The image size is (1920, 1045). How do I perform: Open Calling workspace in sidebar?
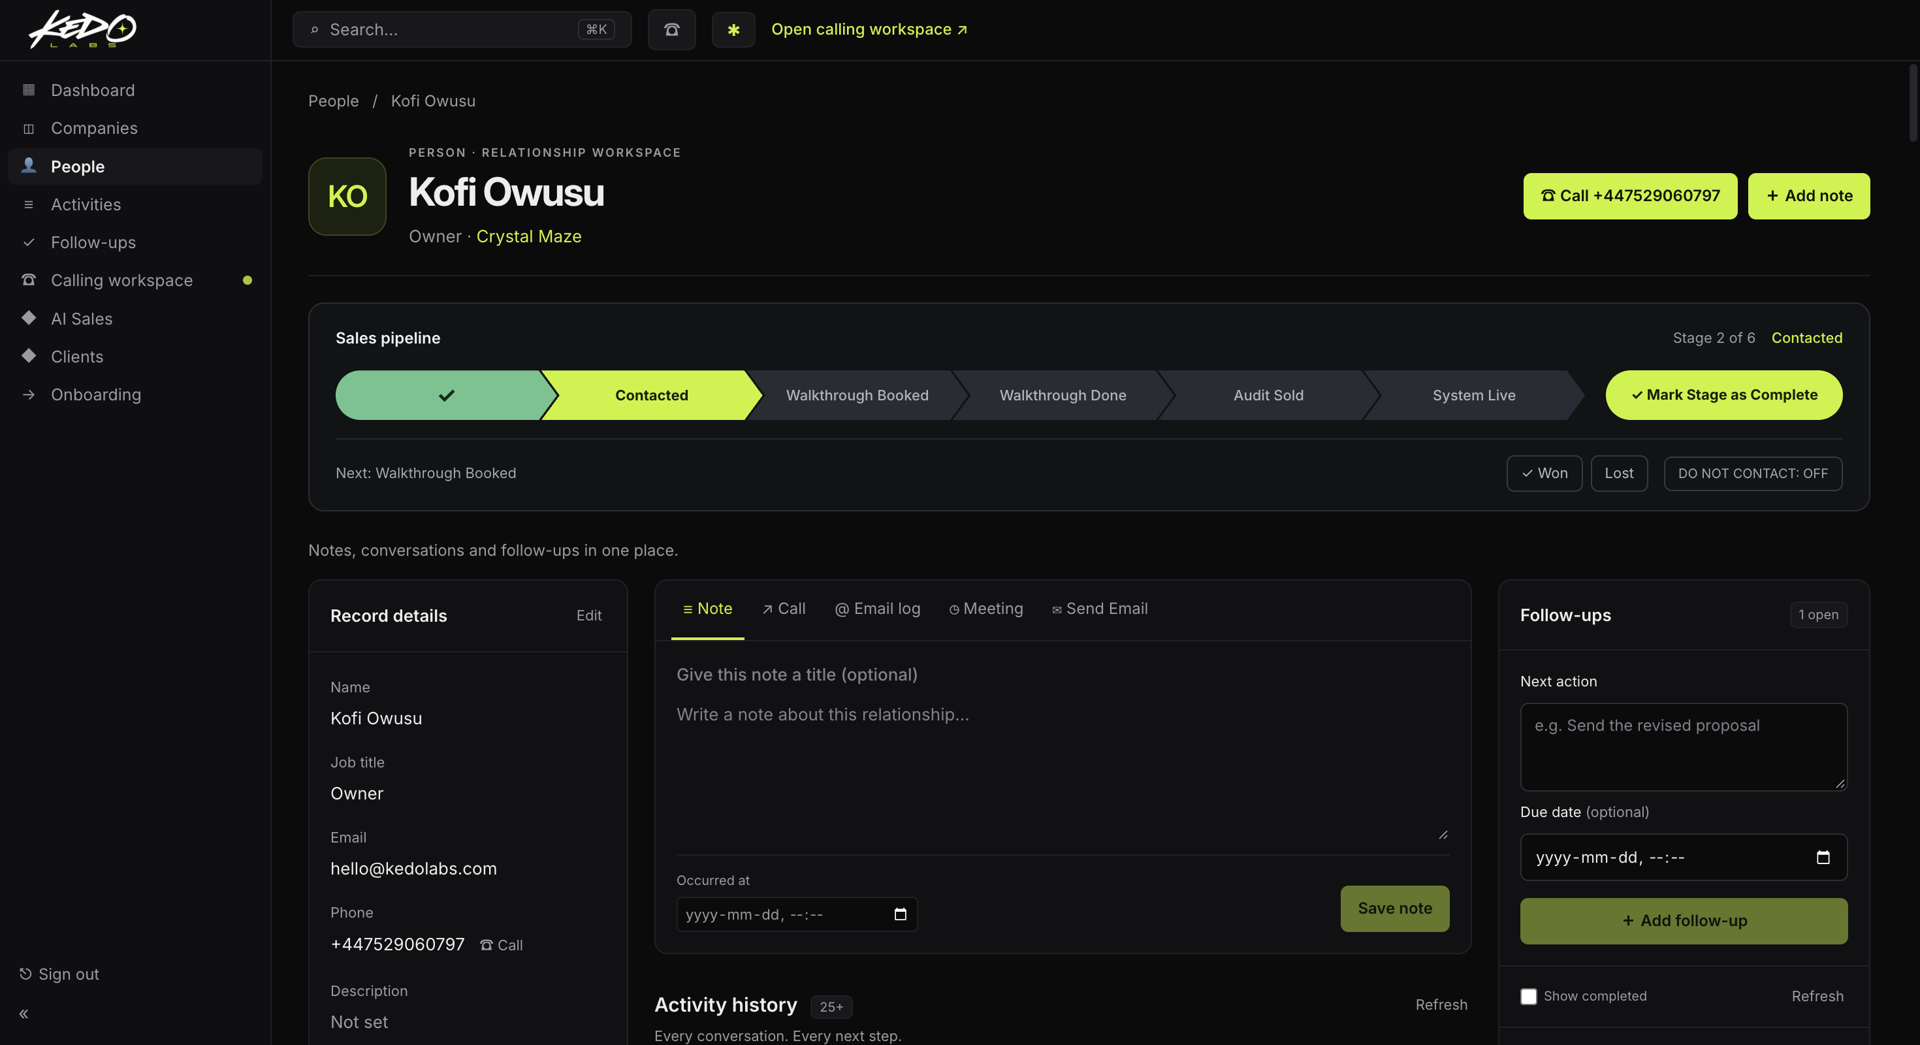(135, 280)
